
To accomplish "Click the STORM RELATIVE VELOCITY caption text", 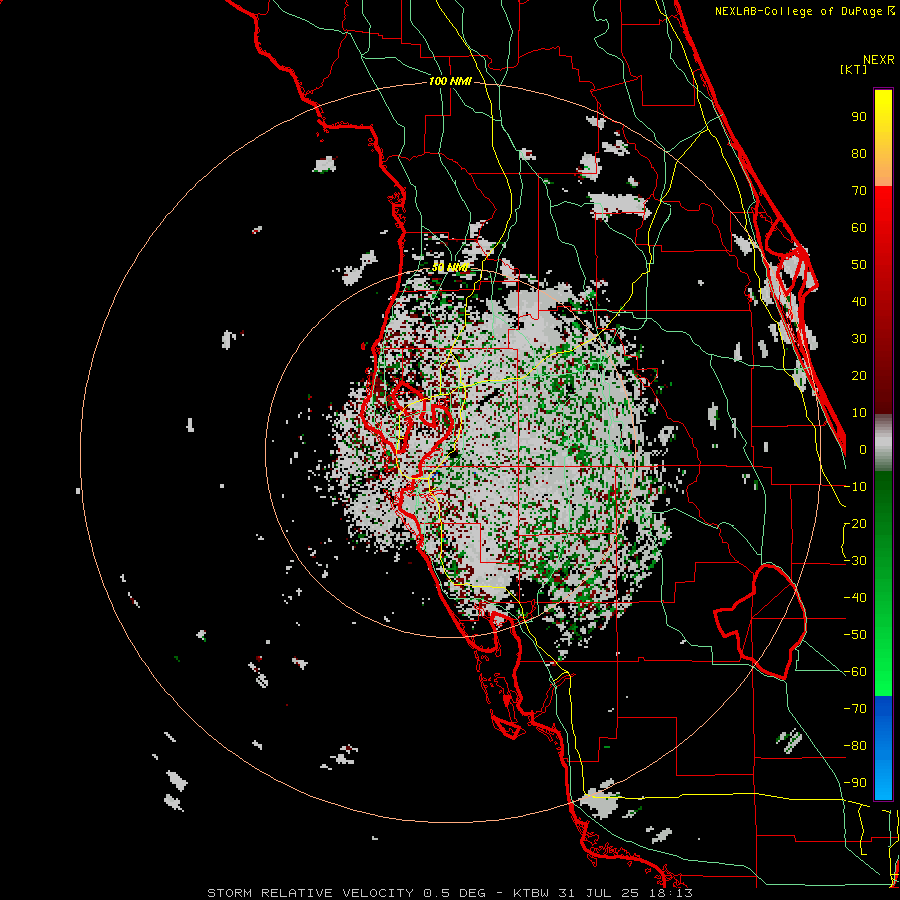I will (x=310, y=893).
